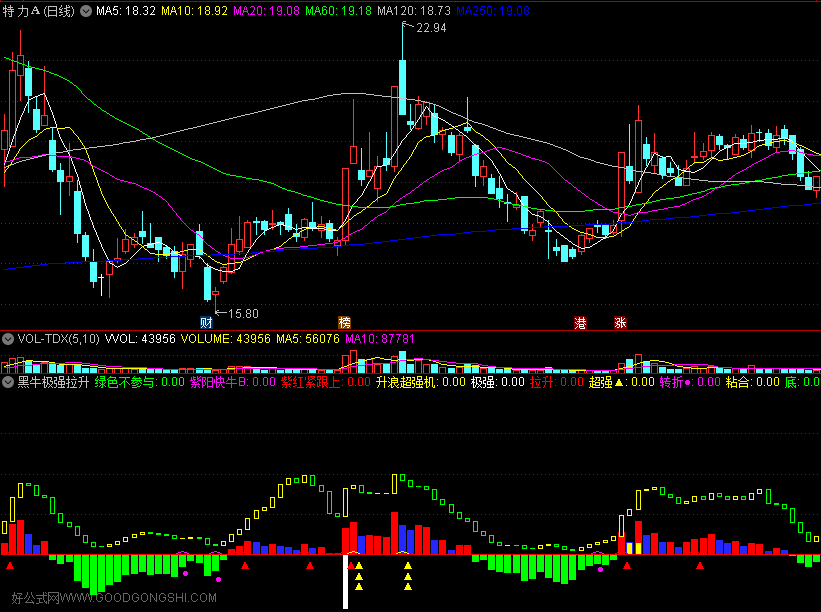This screenshot has width=821, height=612.
Task: Click the 涨 info marker under the chart
Action: (620, 322)
